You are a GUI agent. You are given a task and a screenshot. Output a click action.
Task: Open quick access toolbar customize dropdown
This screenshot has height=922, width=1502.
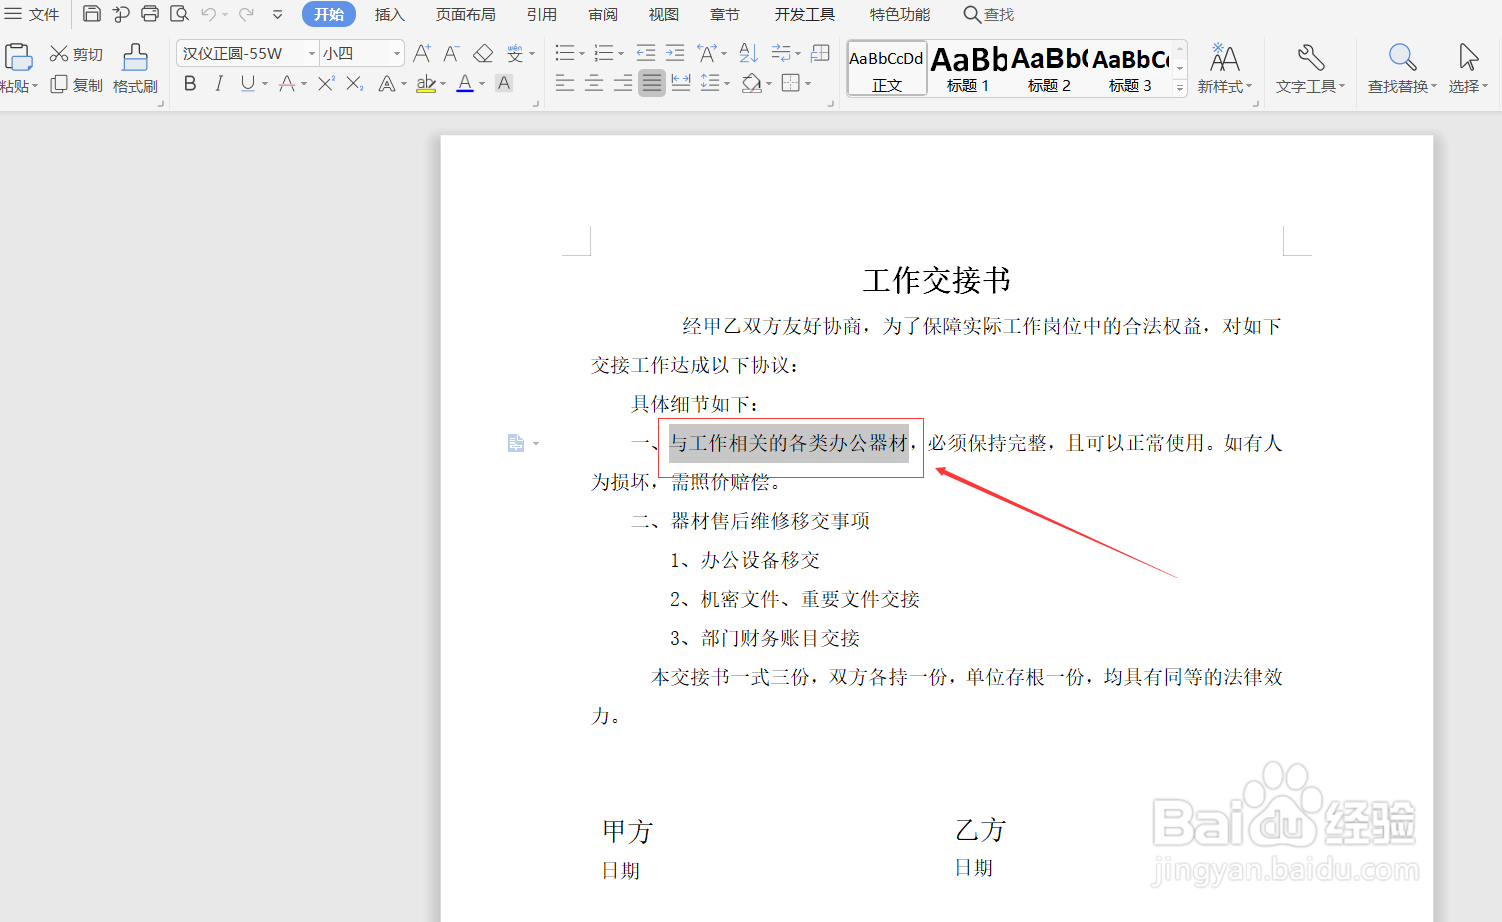click(x=278, y=14)
